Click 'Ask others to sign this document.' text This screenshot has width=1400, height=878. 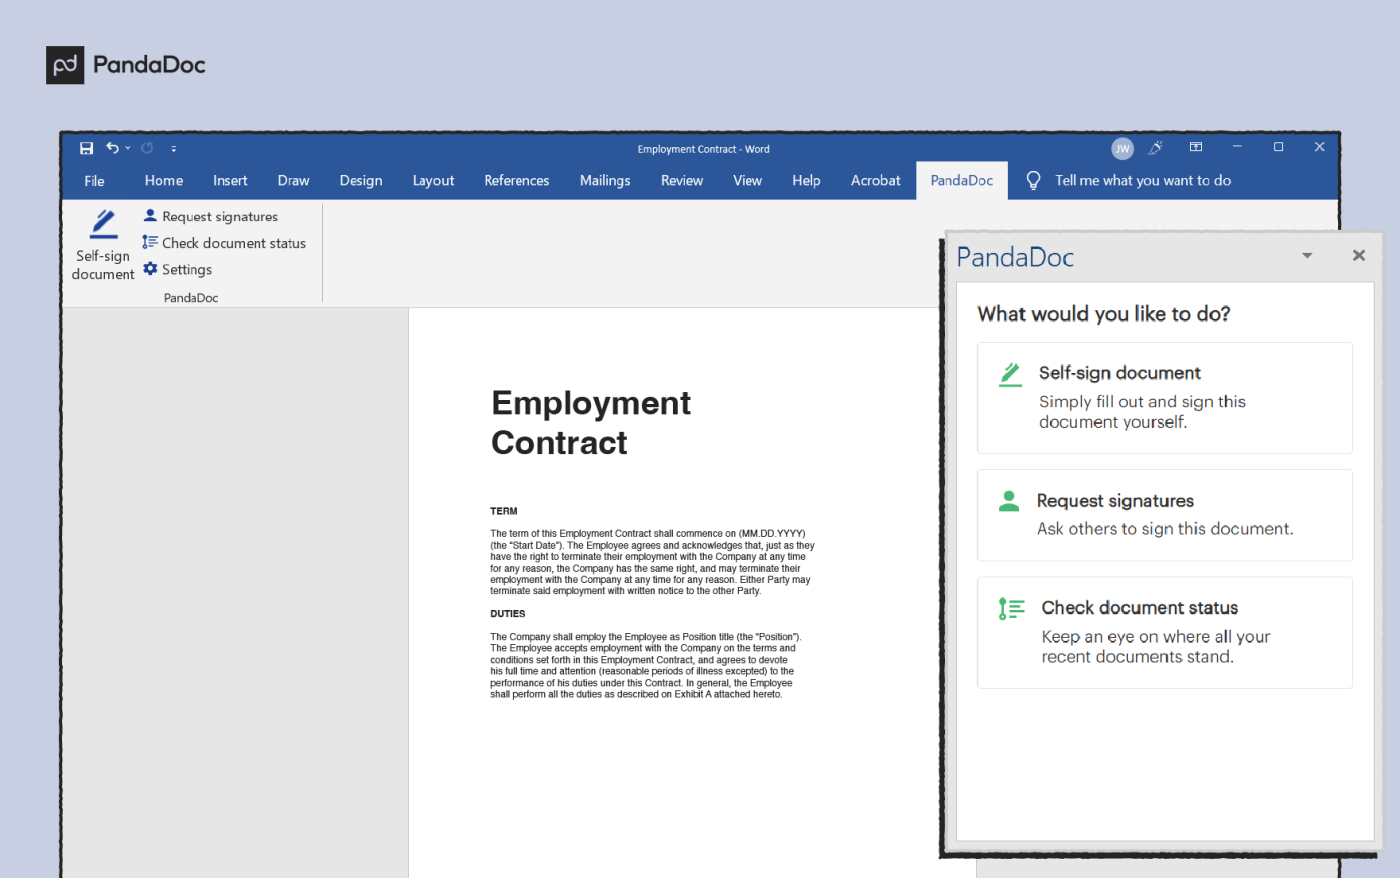tap(1165, 529)
